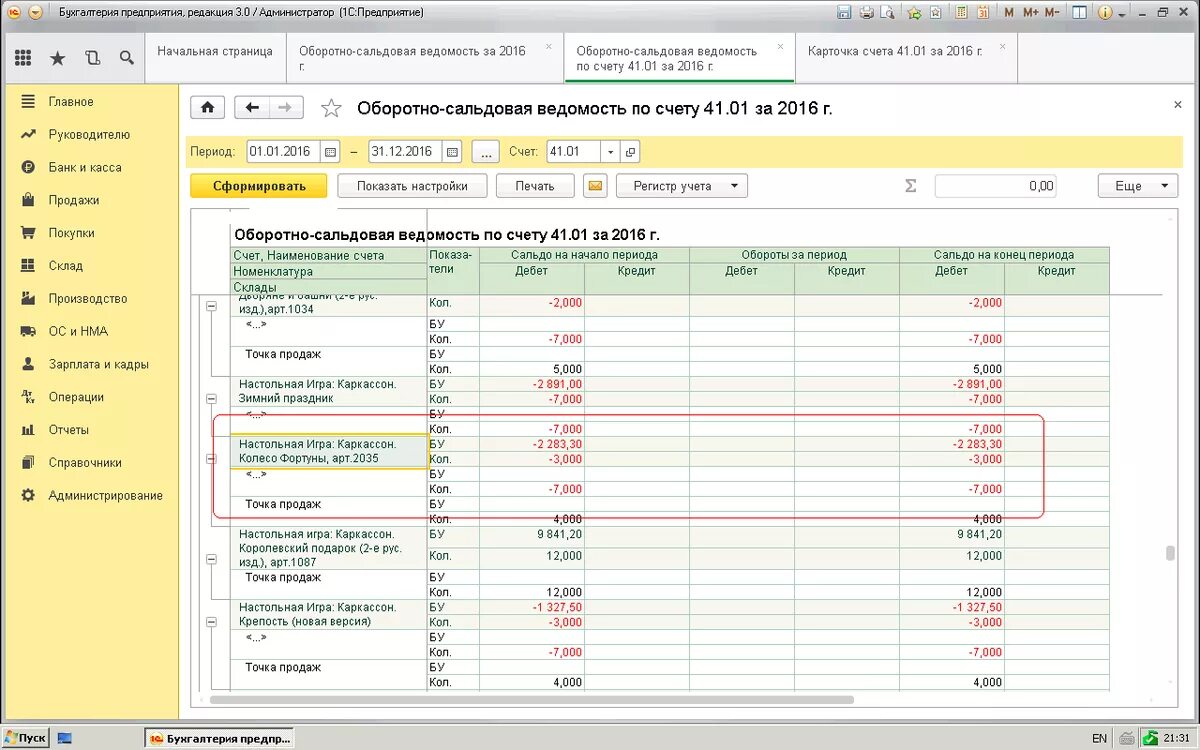1200x750 pixels.
Task: Click the Home button in report header
Action: tap(207, 108)
